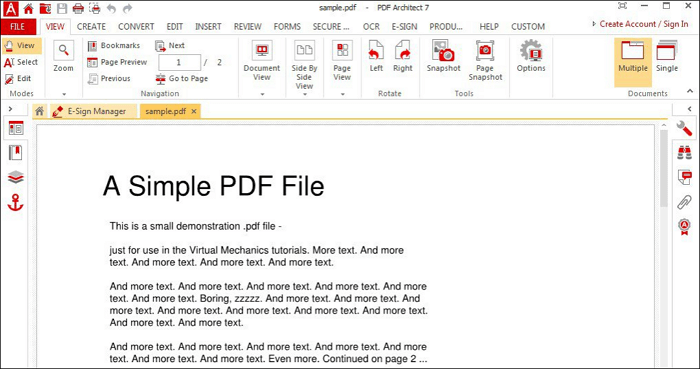Open the search binoculars in right sidebar

684,153
